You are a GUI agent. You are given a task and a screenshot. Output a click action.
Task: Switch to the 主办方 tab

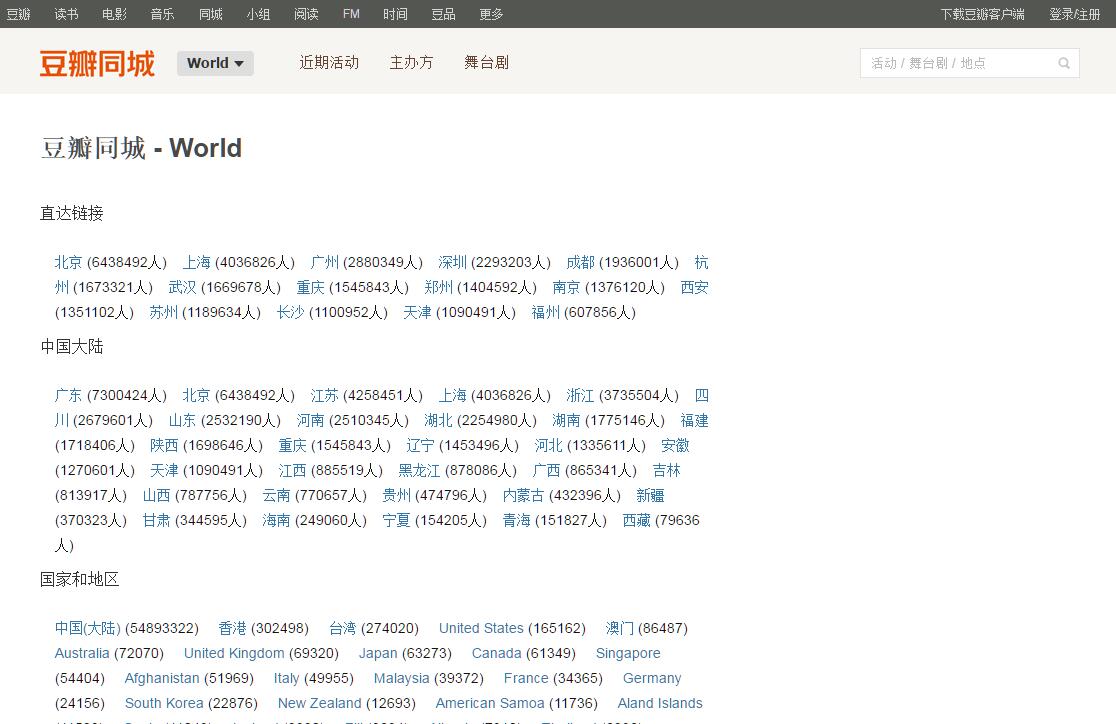click(411, 62)
